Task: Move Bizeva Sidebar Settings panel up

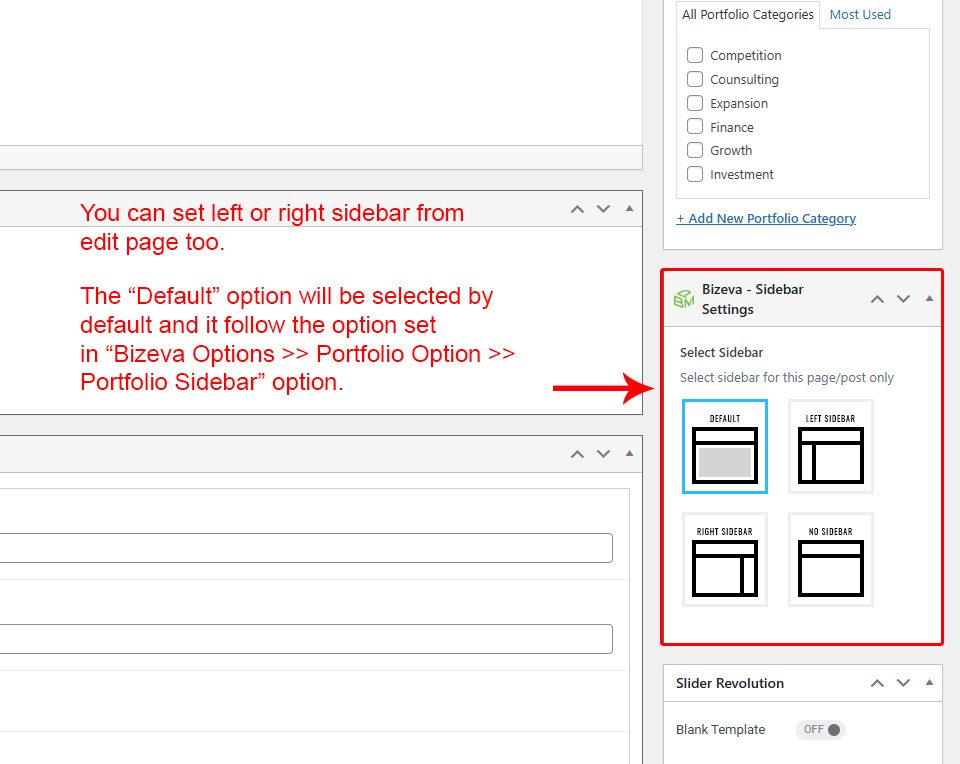Action: [x=877, y=299]
